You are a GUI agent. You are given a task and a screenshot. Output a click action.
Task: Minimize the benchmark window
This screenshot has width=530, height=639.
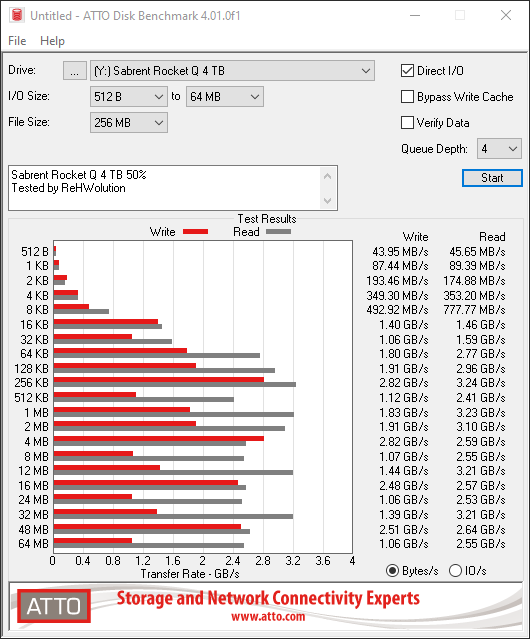coord(415,15)
